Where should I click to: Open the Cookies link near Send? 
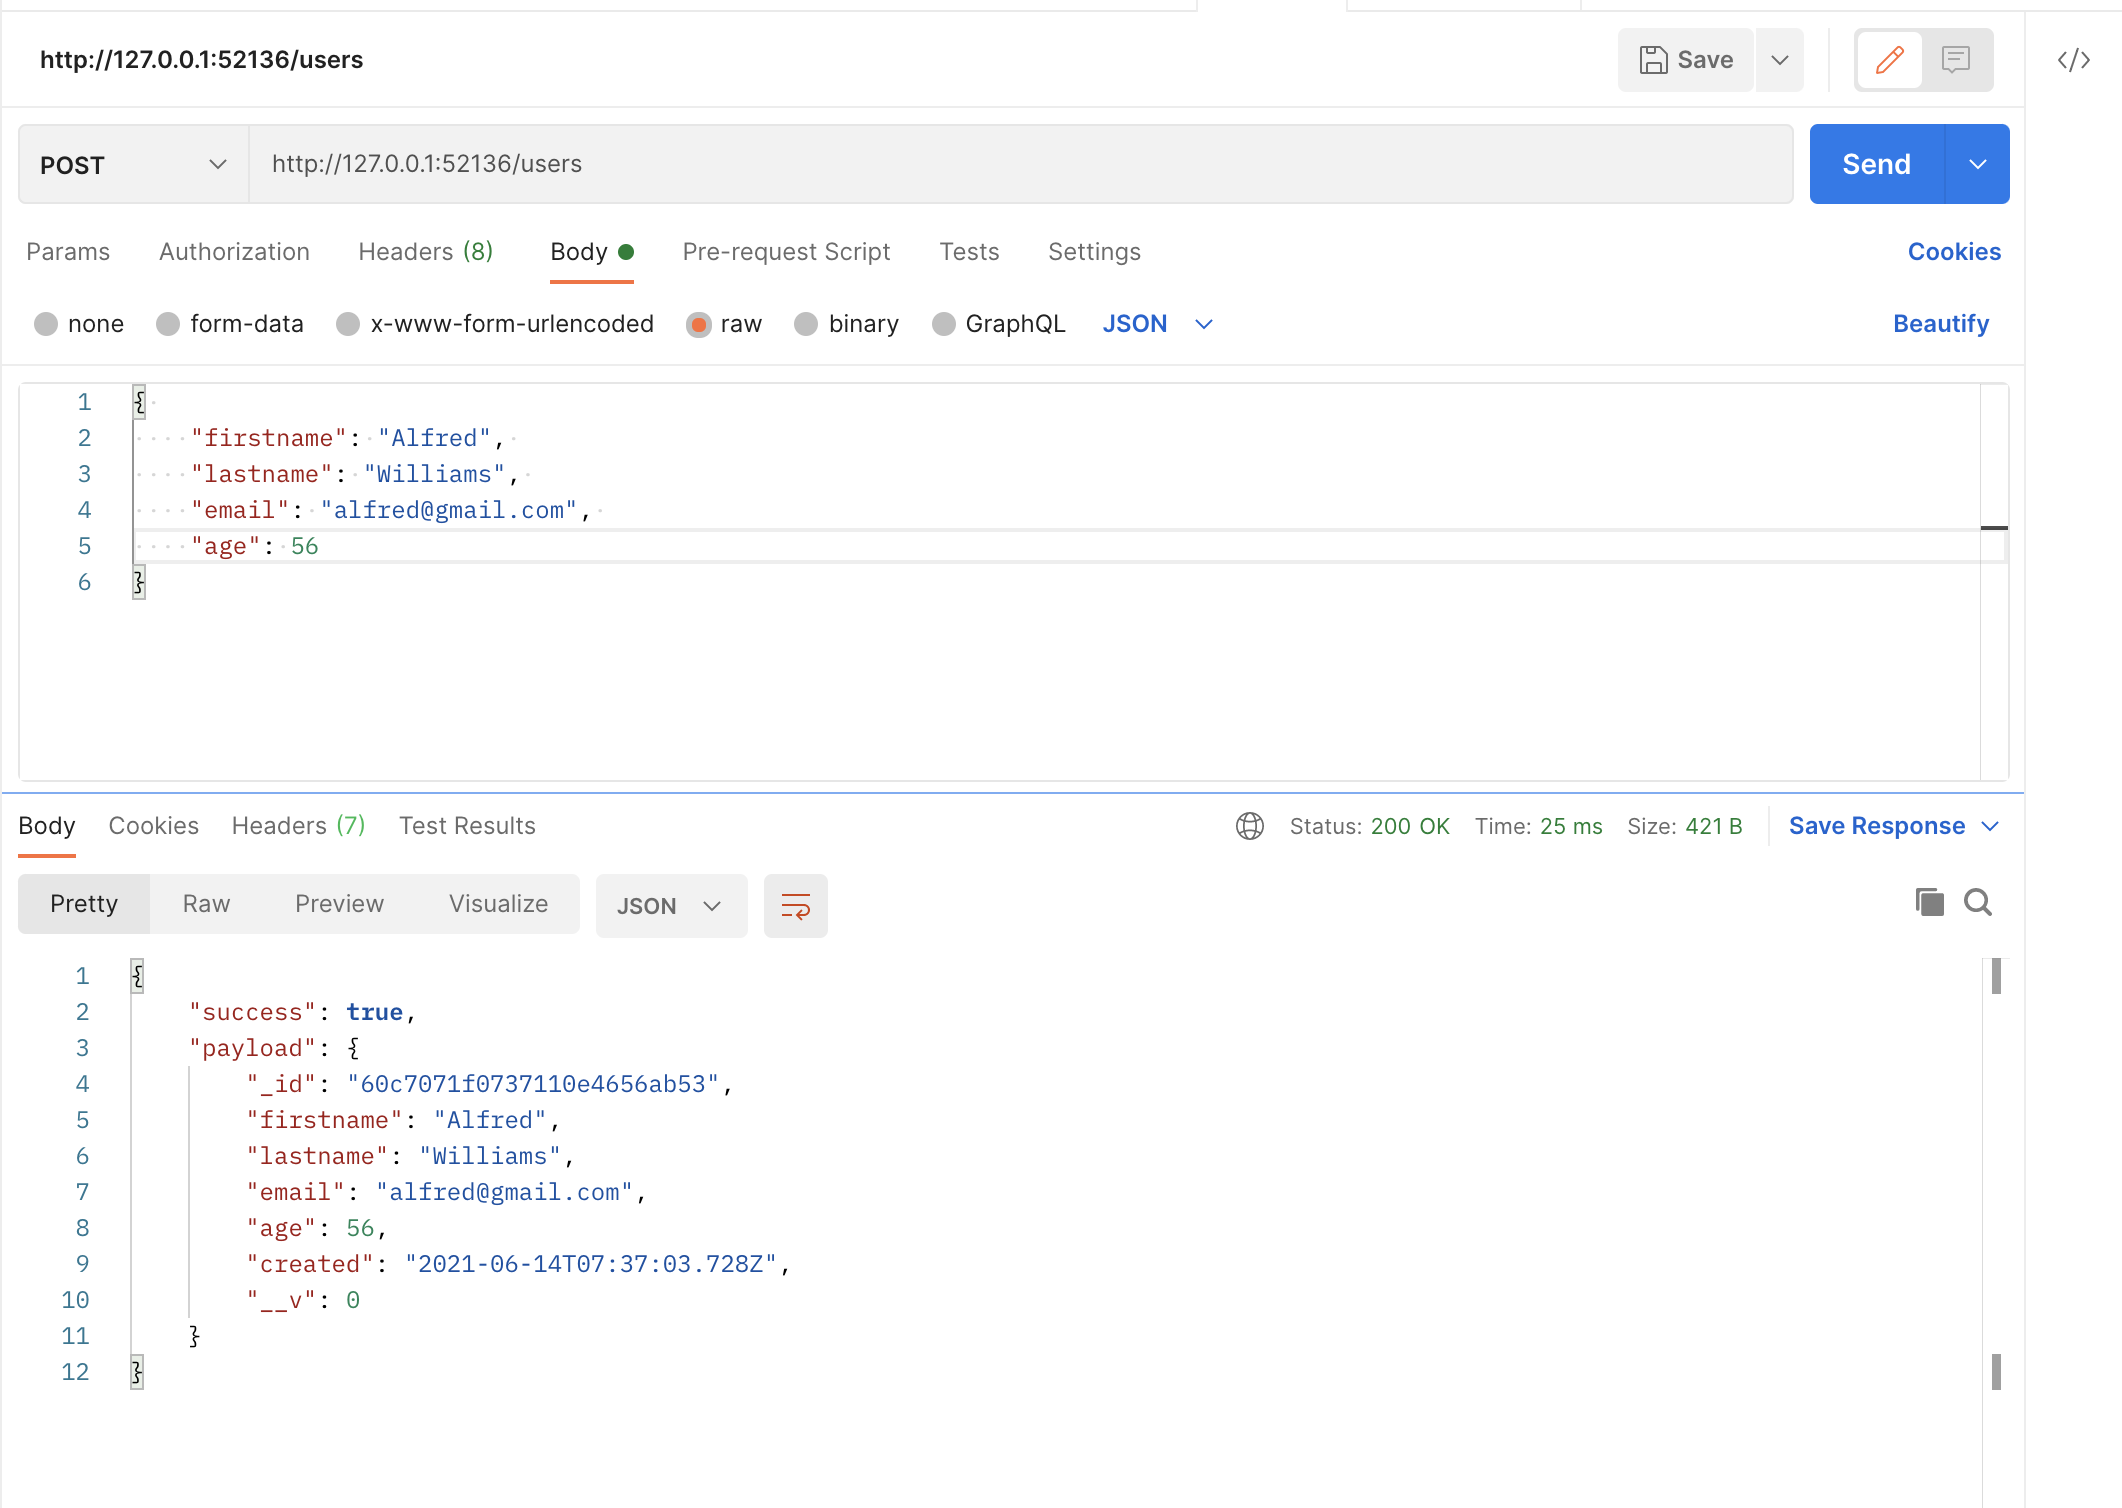1954,252
